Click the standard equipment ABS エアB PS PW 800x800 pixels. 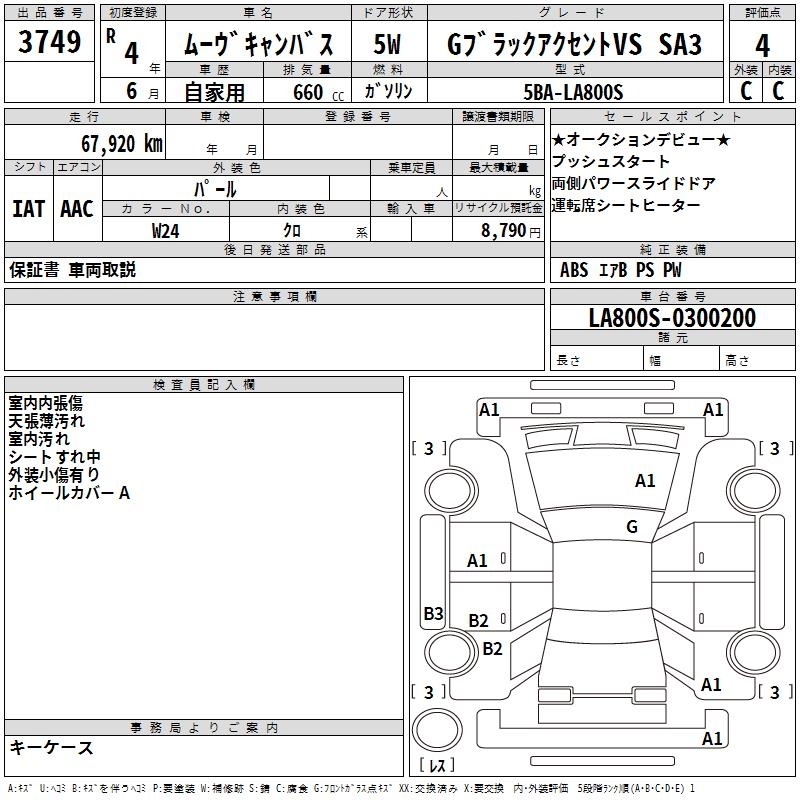620,270
